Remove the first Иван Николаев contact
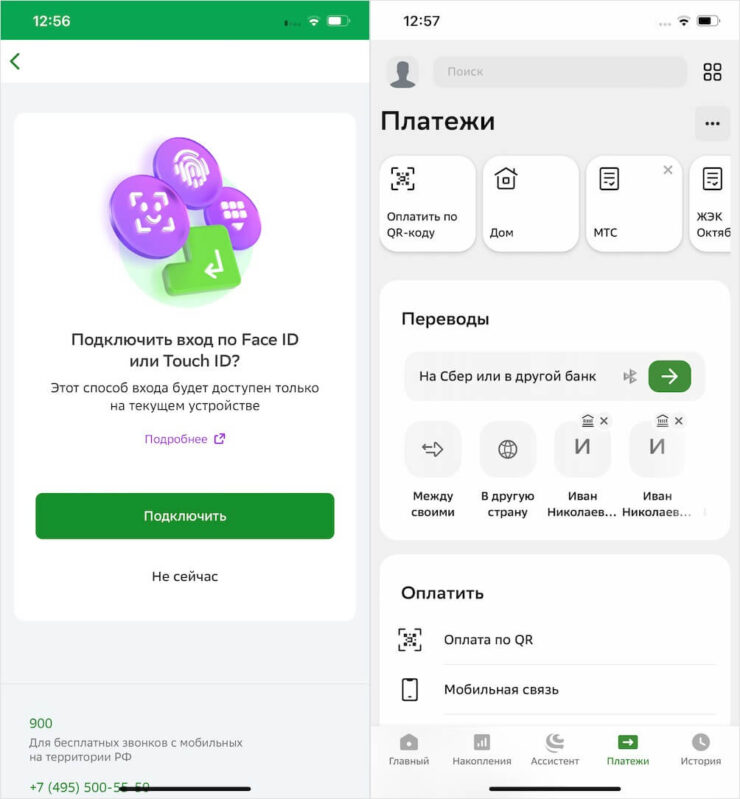Image resolution: width=740 pixels, height=799 pixels. [604, 421]
